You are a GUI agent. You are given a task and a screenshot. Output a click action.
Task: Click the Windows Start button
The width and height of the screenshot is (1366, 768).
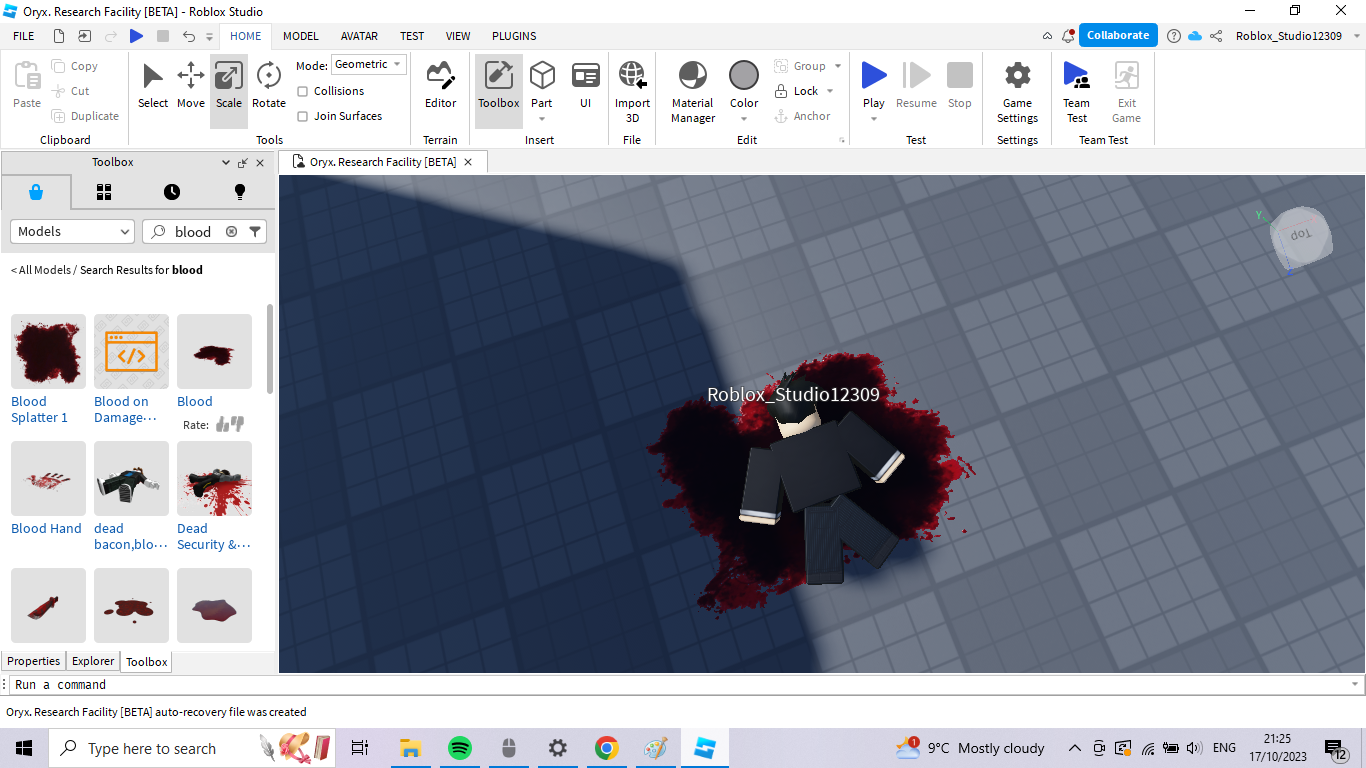pyautogui.click(x=24, y=748)
